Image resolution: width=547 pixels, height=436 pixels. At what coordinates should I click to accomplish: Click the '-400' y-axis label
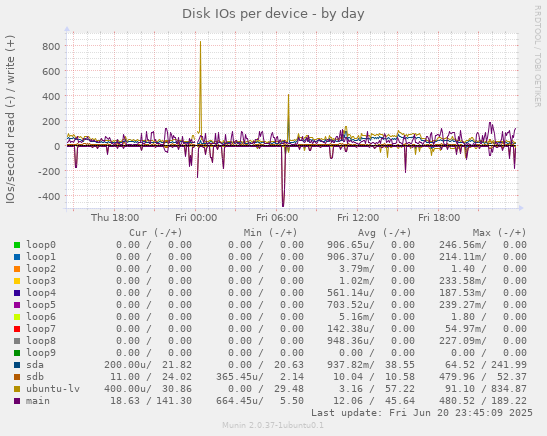click(49, 196)
